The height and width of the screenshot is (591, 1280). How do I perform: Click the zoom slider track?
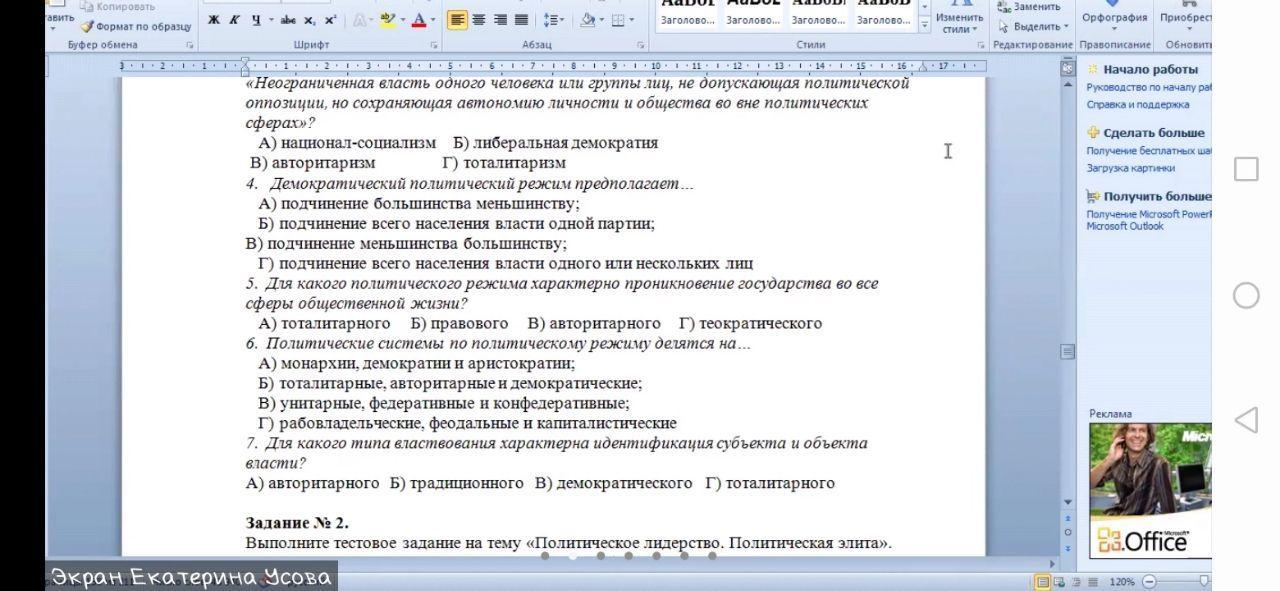(1183, 582)
